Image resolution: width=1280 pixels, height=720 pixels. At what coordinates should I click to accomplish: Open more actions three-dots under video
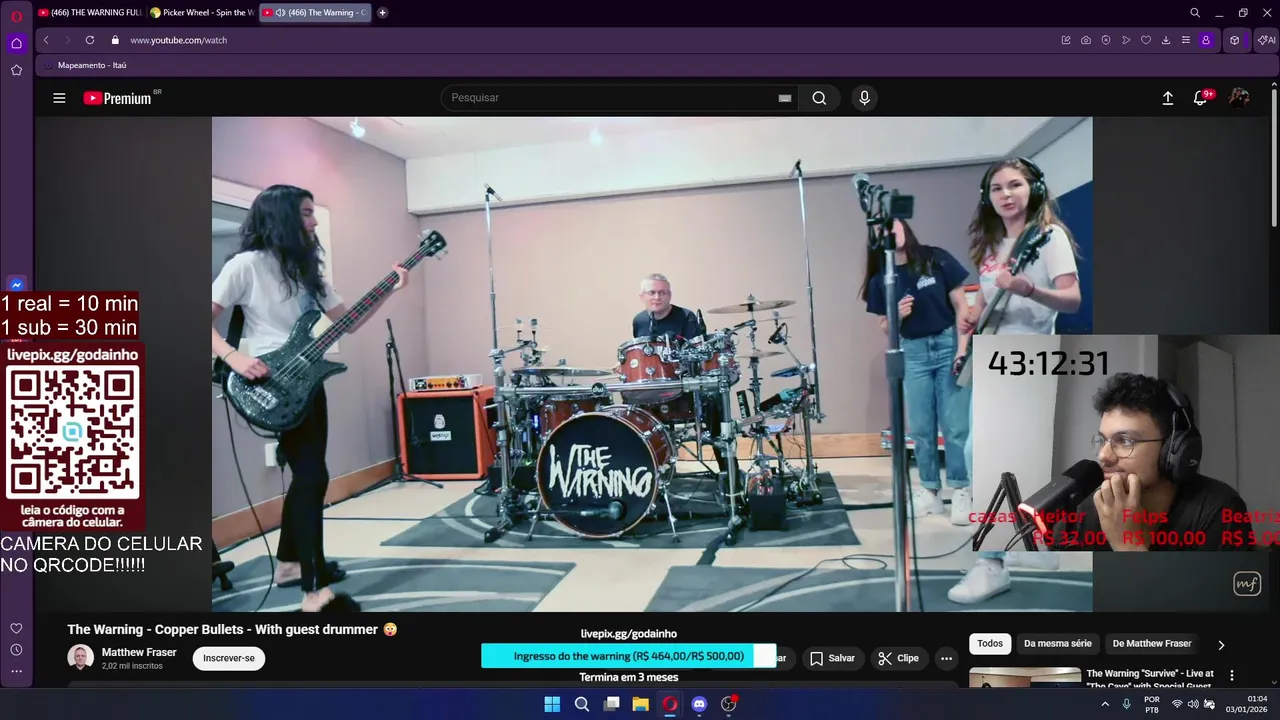pyautogui.click(x=946, y=658)
